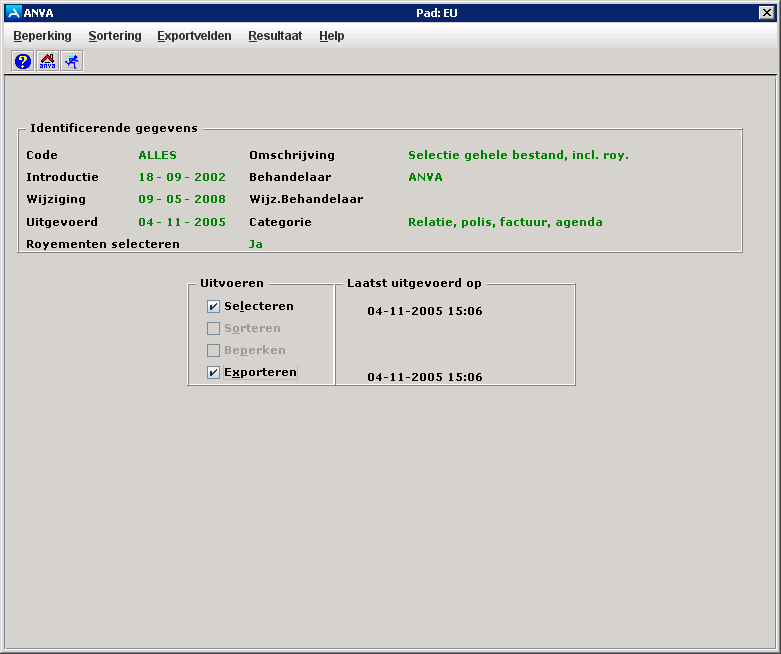Open the Resultaat menu
This screenshot has width=781, height=654.
coord(275,36)
